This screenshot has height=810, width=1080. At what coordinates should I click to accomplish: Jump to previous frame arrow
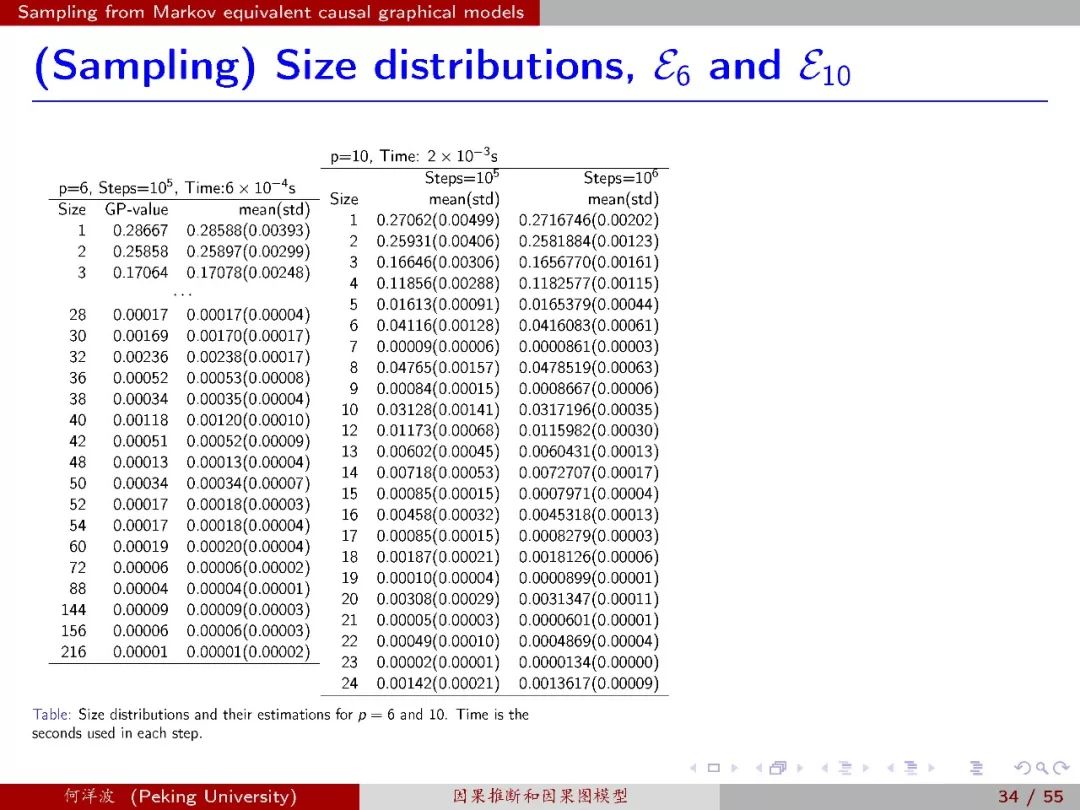click(x=758, y=767)
